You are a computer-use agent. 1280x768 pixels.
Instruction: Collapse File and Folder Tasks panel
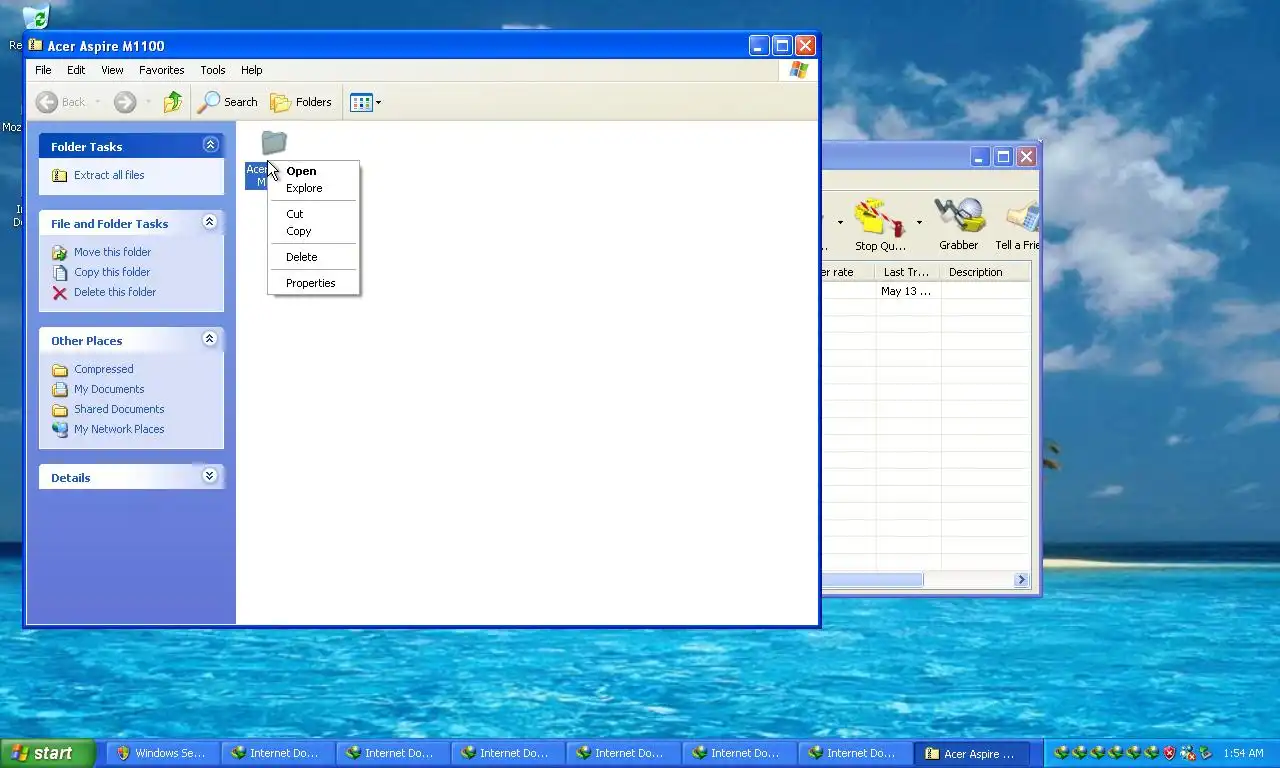[x=209, y=222]
